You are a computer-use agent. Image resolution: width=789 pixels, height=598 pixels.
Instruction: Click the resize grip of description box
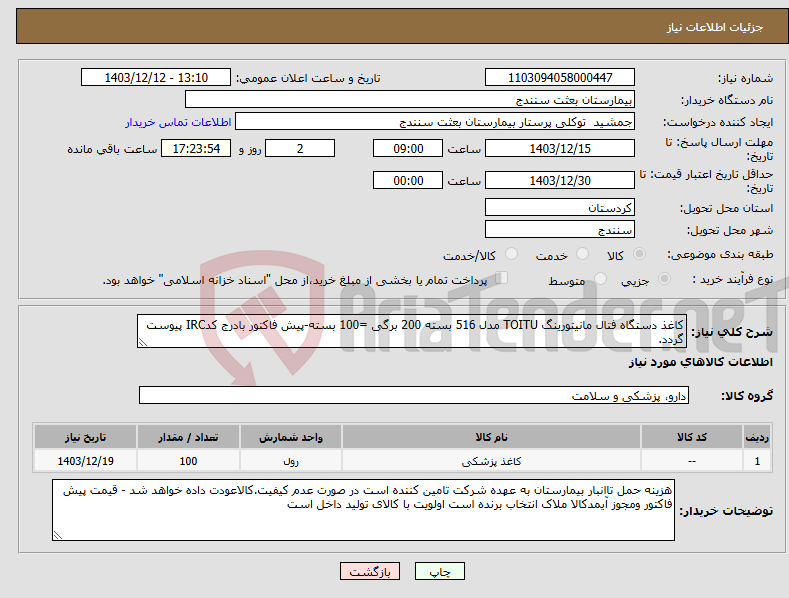coord(142,342)
